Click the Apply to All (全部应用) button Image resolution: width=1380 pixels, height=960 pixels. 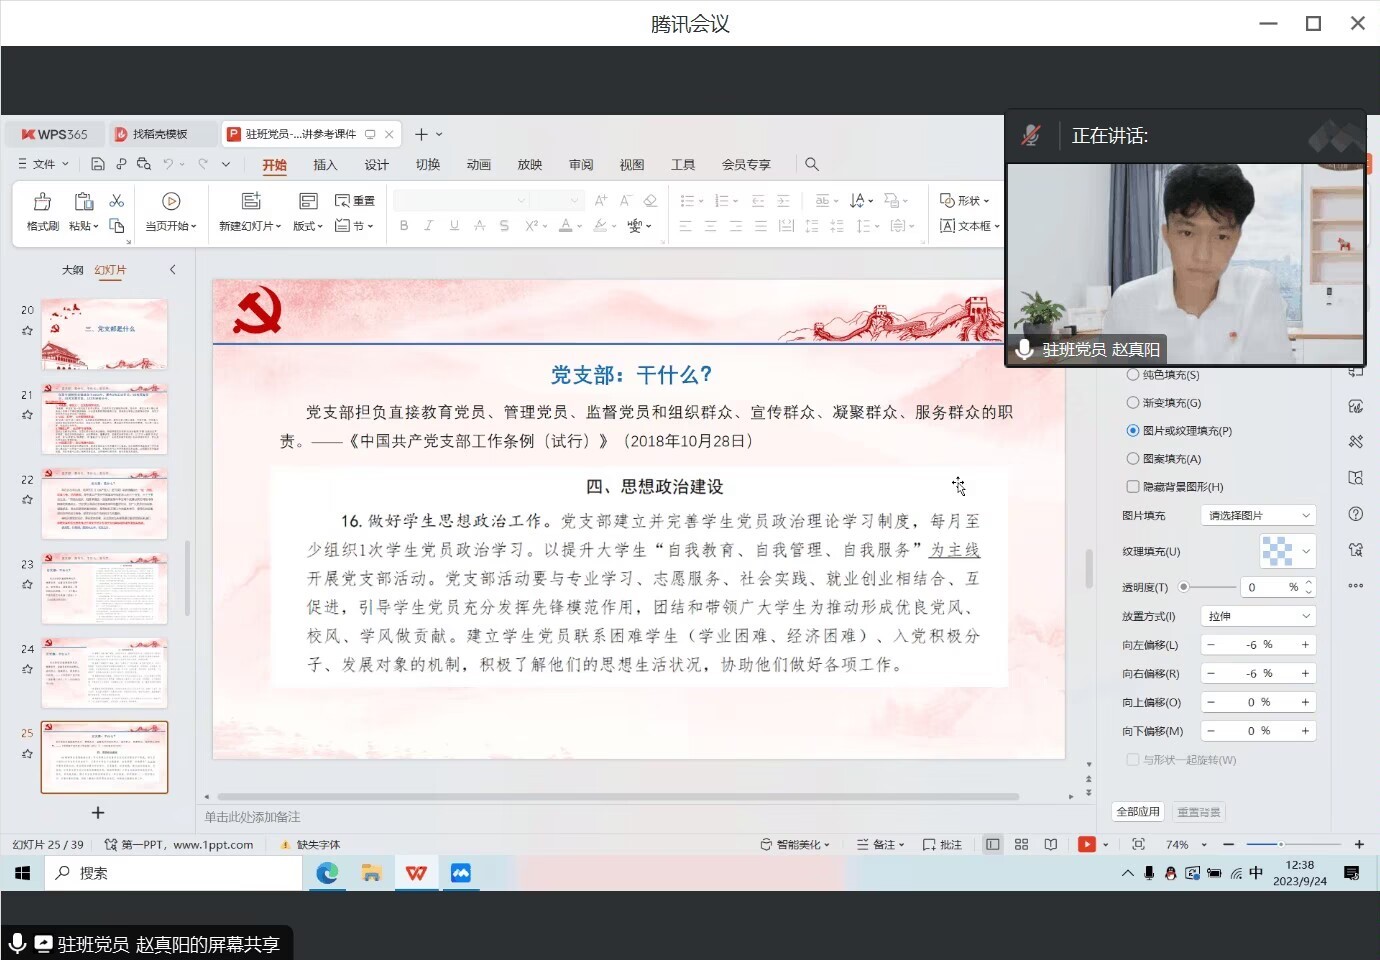coord(1138,812)
